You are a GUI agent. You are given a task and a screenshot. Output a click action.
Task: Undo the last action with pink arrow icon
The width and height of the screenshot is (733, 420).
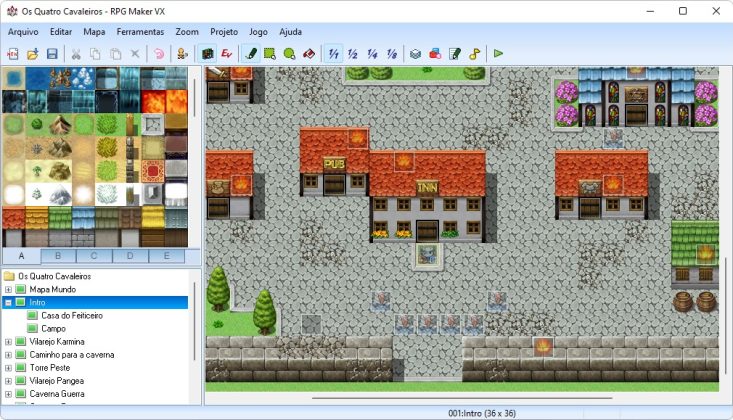pos(159,54)
